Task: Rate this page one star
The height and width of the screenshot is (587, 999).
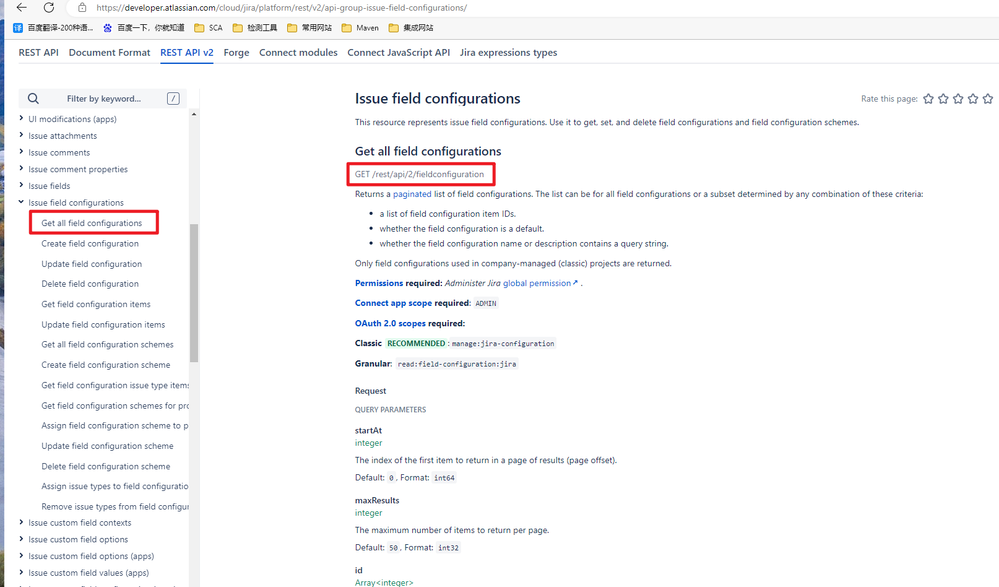Action: click(x=928, y=99)
